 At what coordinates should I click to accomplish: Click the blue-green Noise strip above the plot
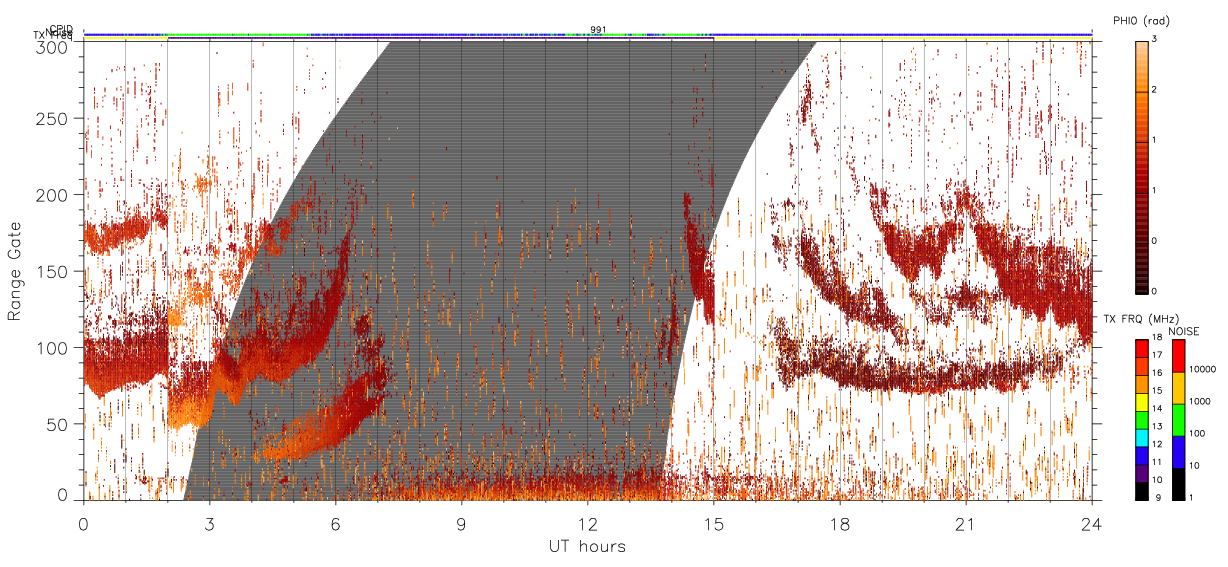click(x=587, y=34)
